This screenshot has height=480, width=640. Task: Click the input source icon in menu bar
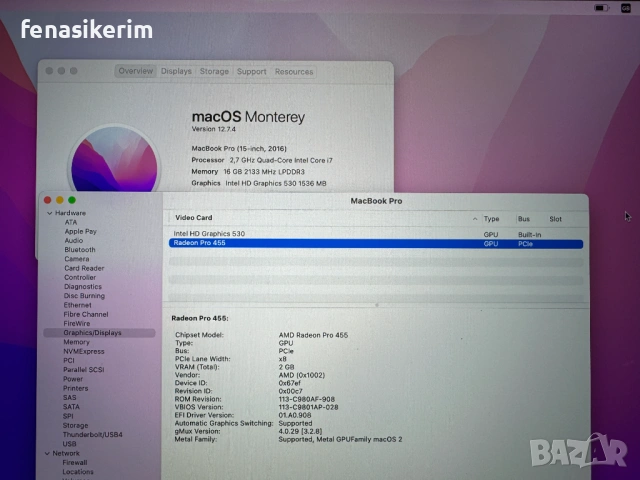[x=626, y=8]
